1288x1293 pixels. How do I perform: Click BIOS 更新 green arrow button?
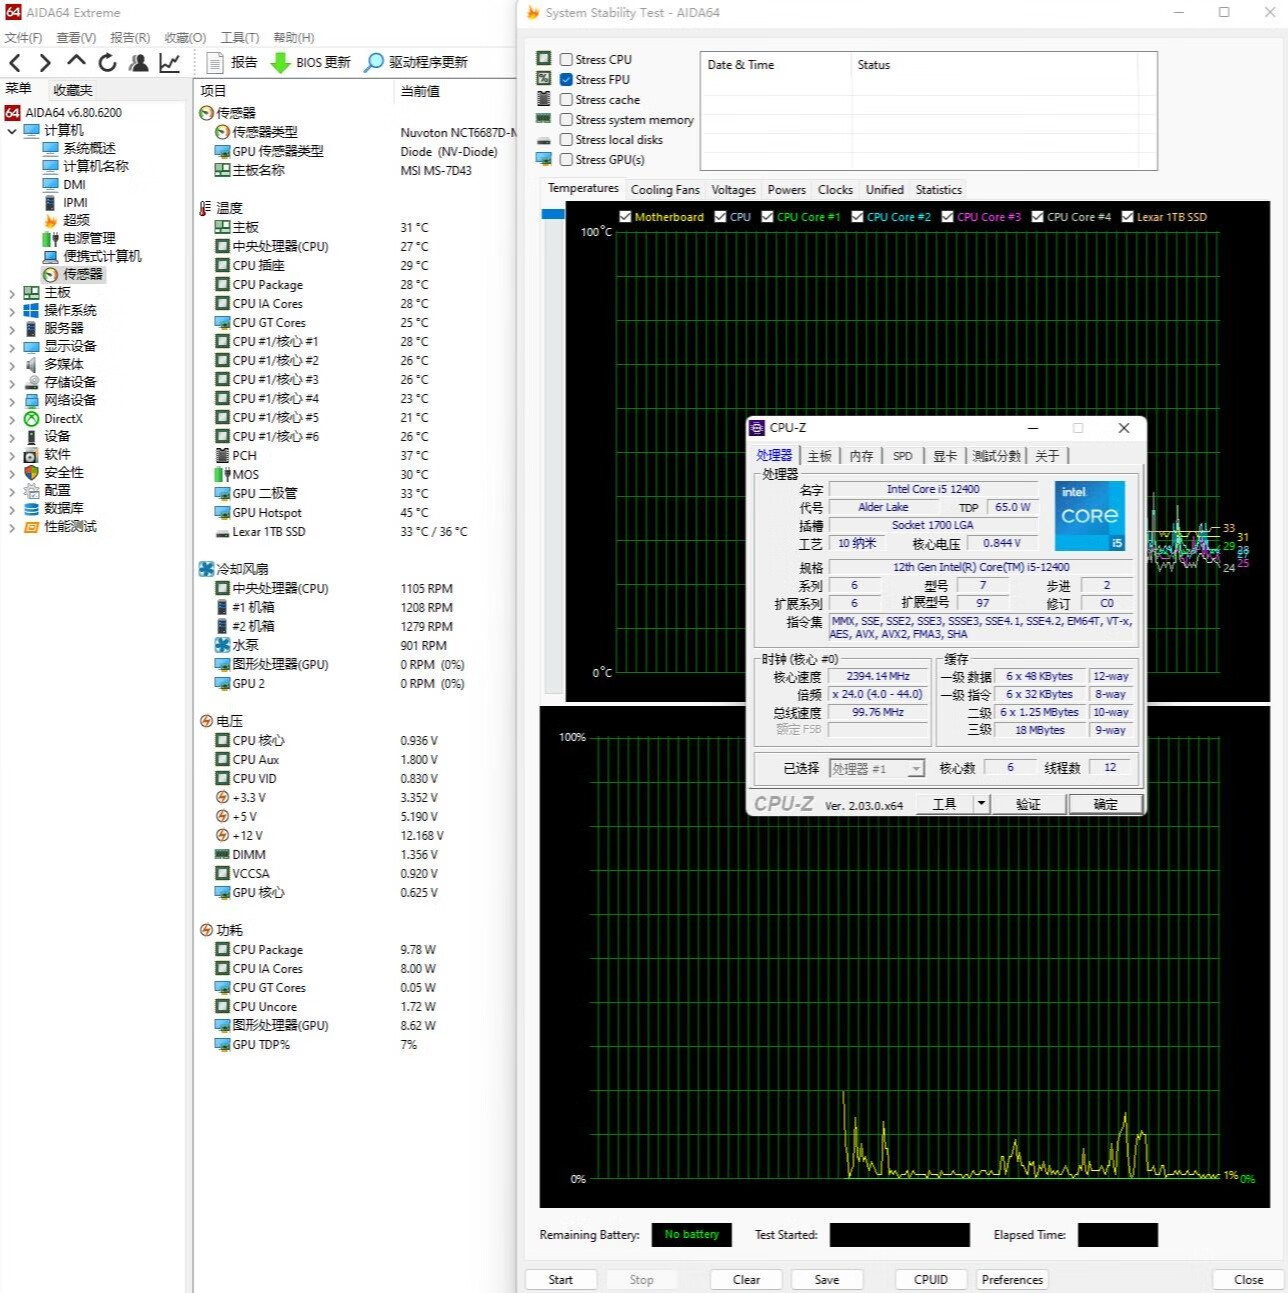(311, 62)
